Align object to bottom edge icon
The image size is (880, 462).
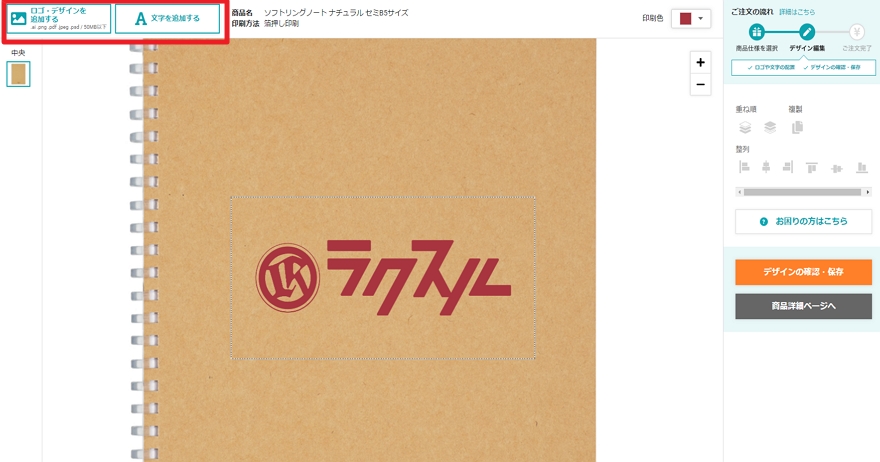[861, 167]
